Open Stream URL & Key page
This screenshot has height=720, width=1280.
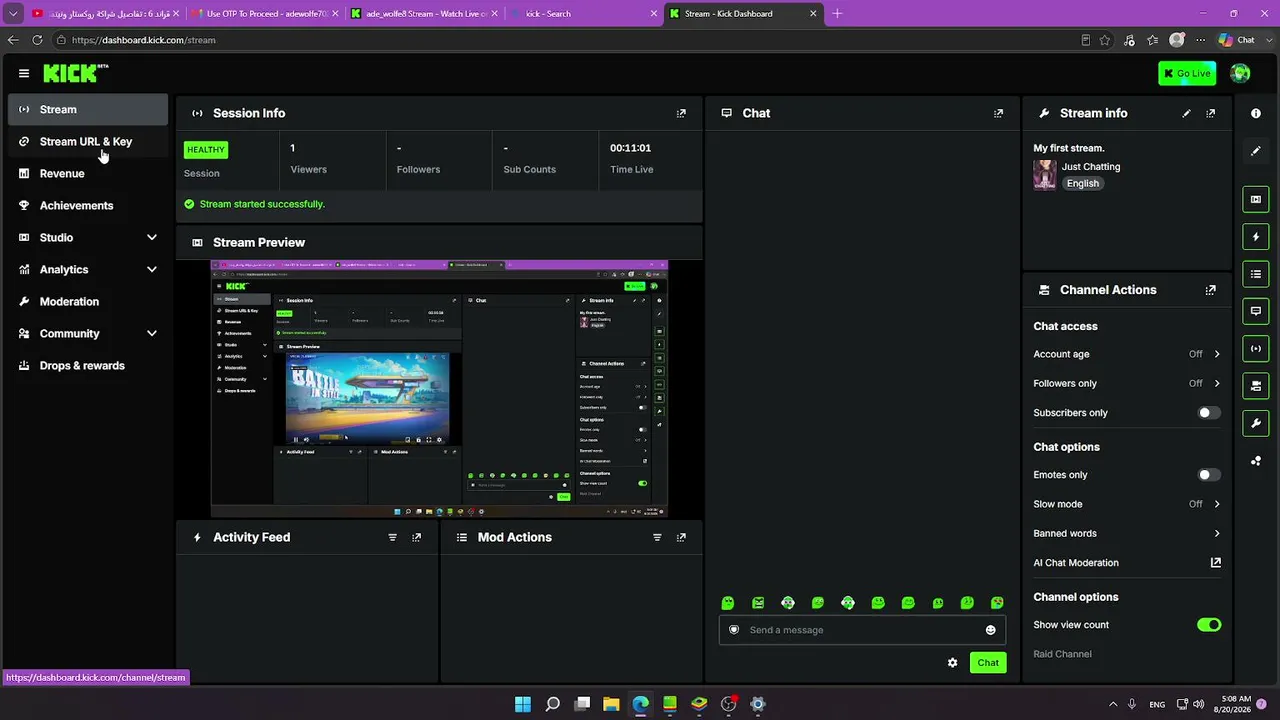click(x=88, y=142)
